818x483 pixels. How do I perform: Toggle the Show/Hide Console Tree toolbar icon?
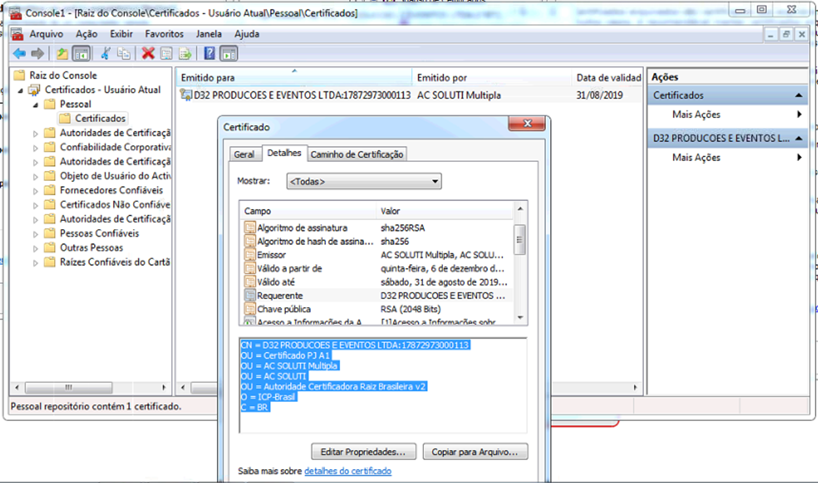[x=81, y=53]
